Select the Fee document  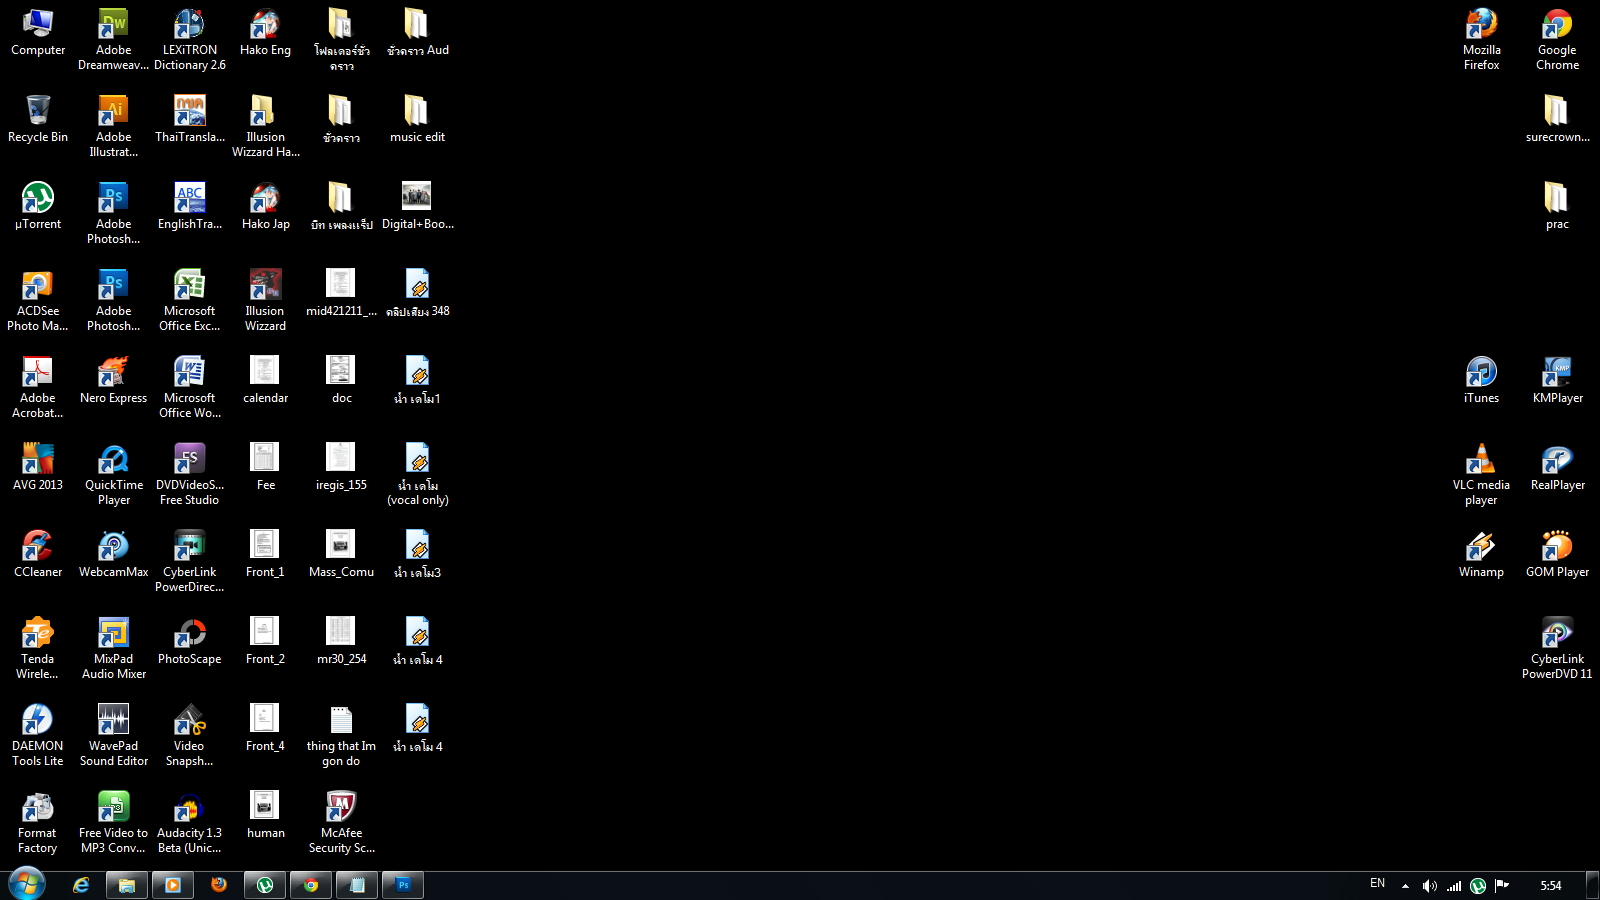266,467
